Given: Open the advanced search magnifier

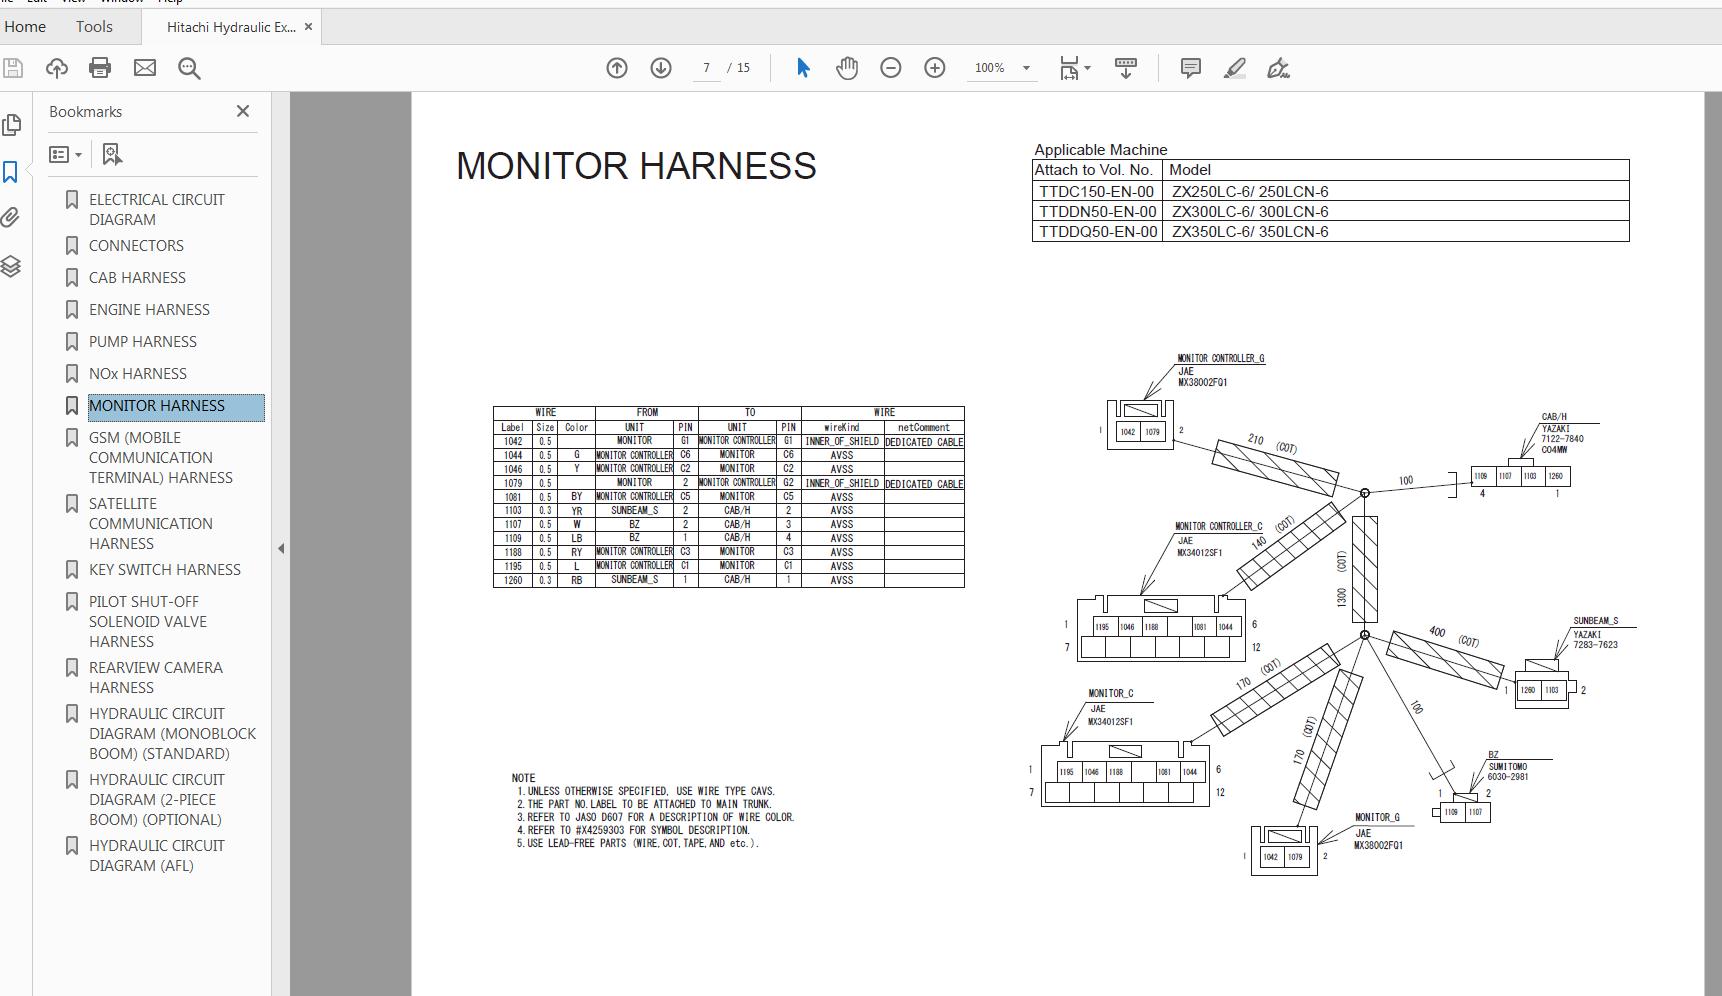Looking at the screenshot, I should pos(189,68).
